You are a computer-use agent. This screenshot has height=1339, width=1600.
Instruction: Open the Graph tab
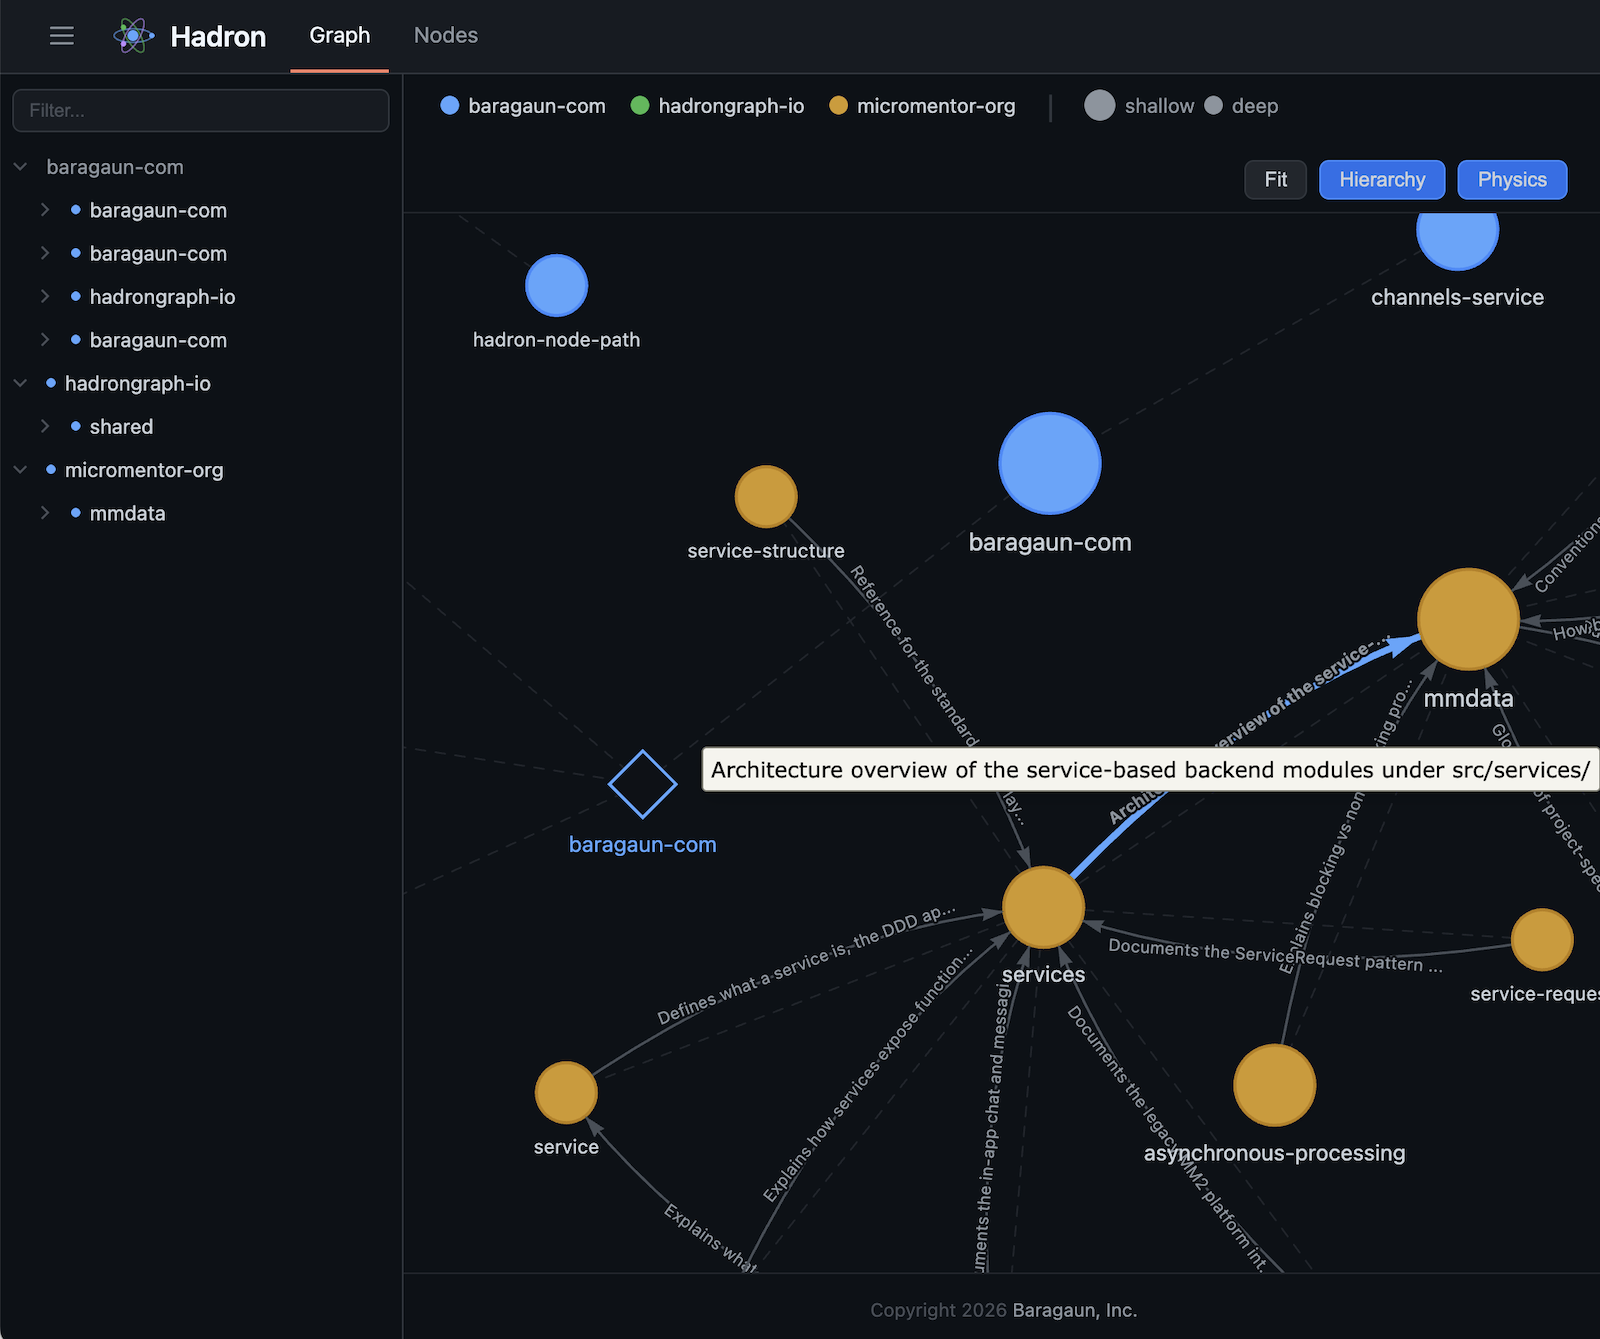click(339, 35)
